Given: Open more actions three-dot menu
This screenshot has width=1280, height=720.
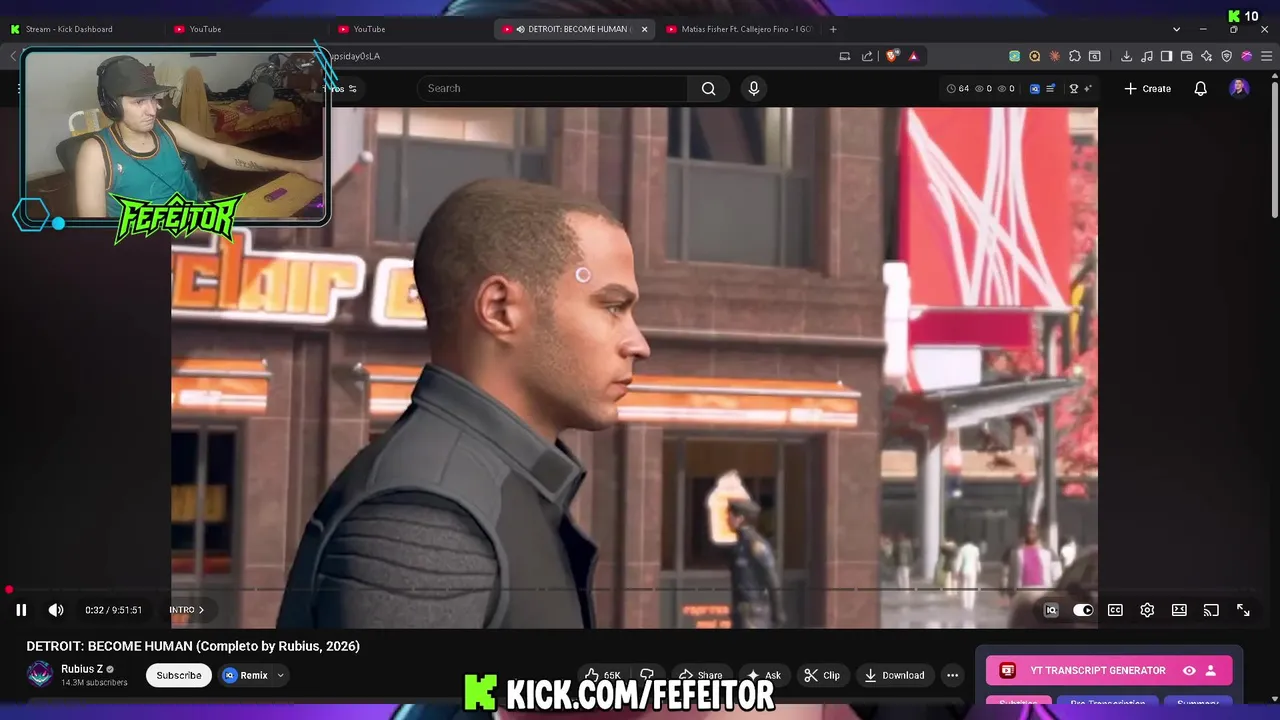Looking at the screenshot, I should coord(952,675).
